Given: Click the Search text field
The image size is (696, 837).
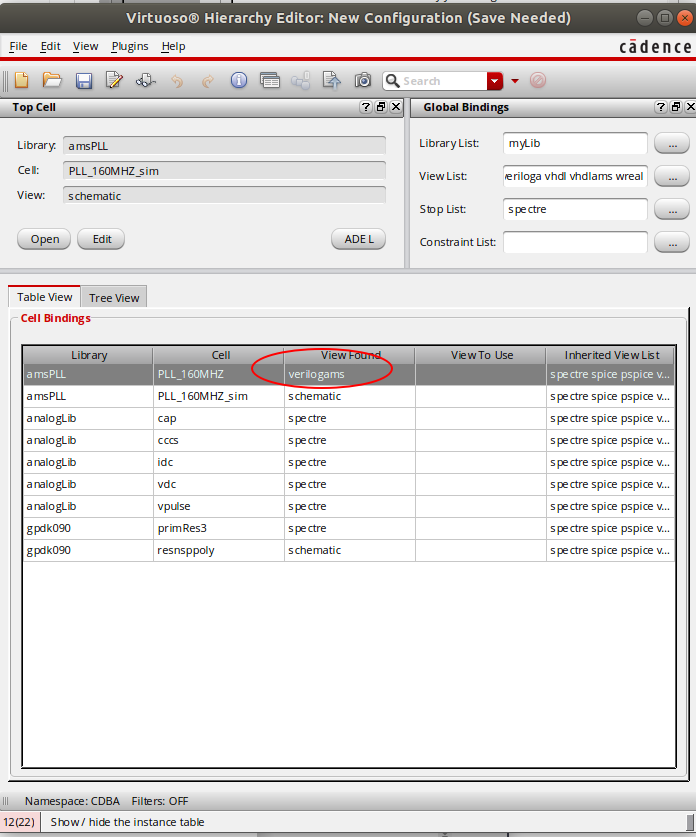Looking at the screenshot, I should coord(443,81).
